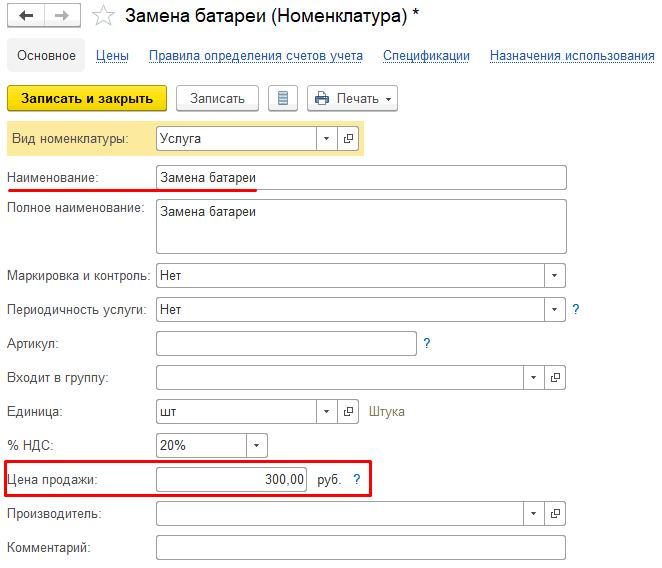Screen dimensions: 662x568
Task: Focus the Артикул input field
Action: (286, 343)
